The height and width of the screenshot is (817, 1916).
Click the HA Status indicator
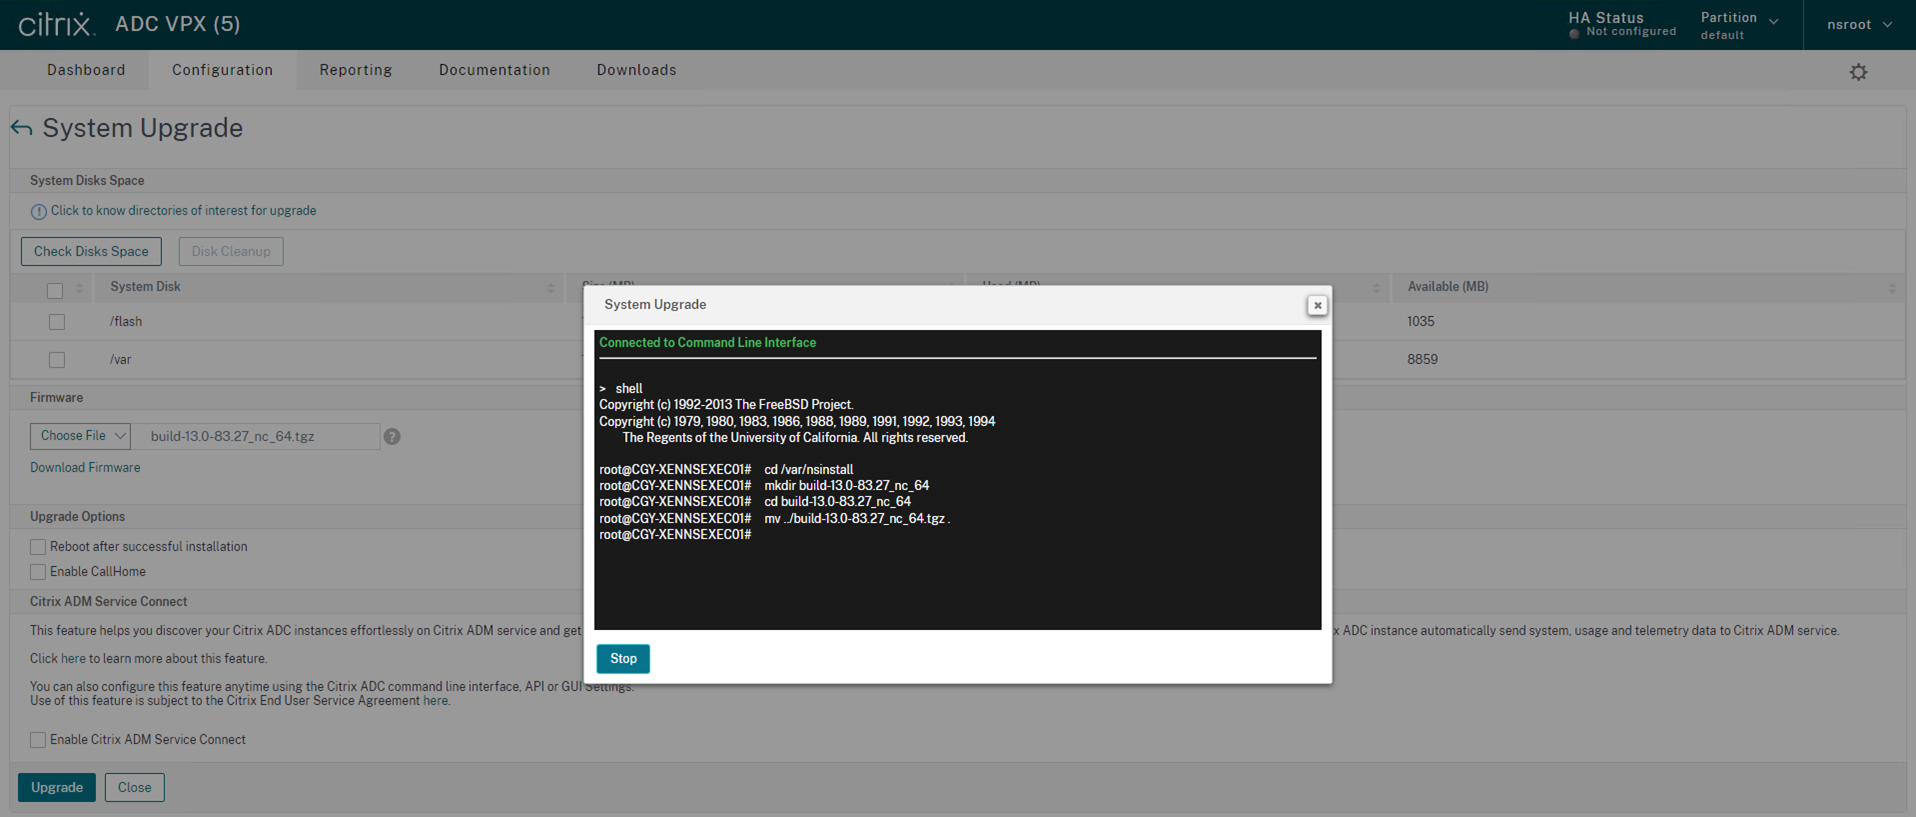click(1621, 24)
